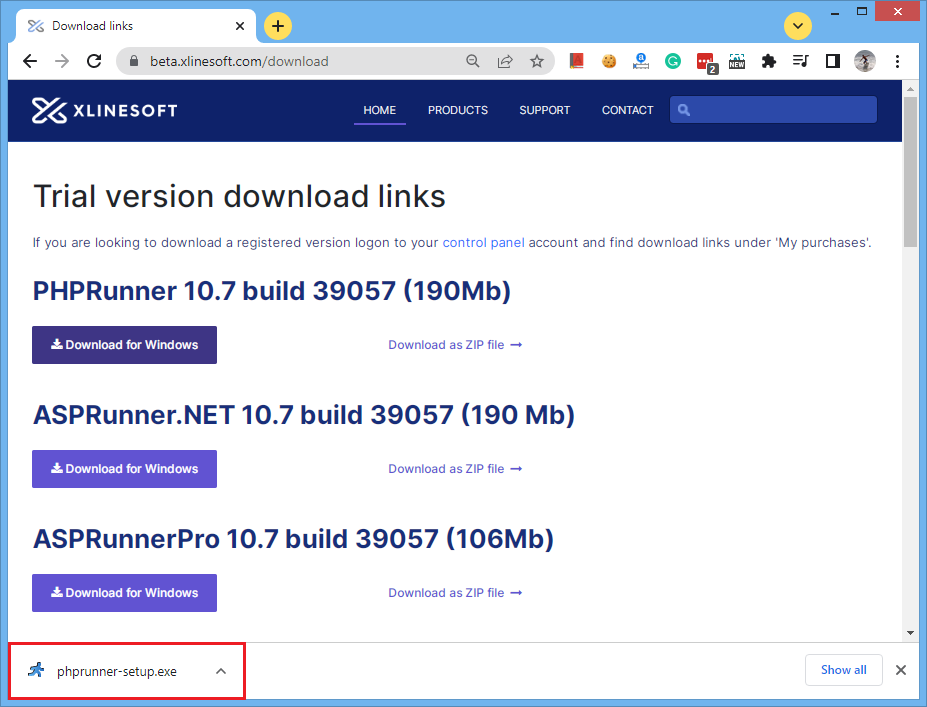
Task: Toggle the browser side panel
Action: click(832, 61)
